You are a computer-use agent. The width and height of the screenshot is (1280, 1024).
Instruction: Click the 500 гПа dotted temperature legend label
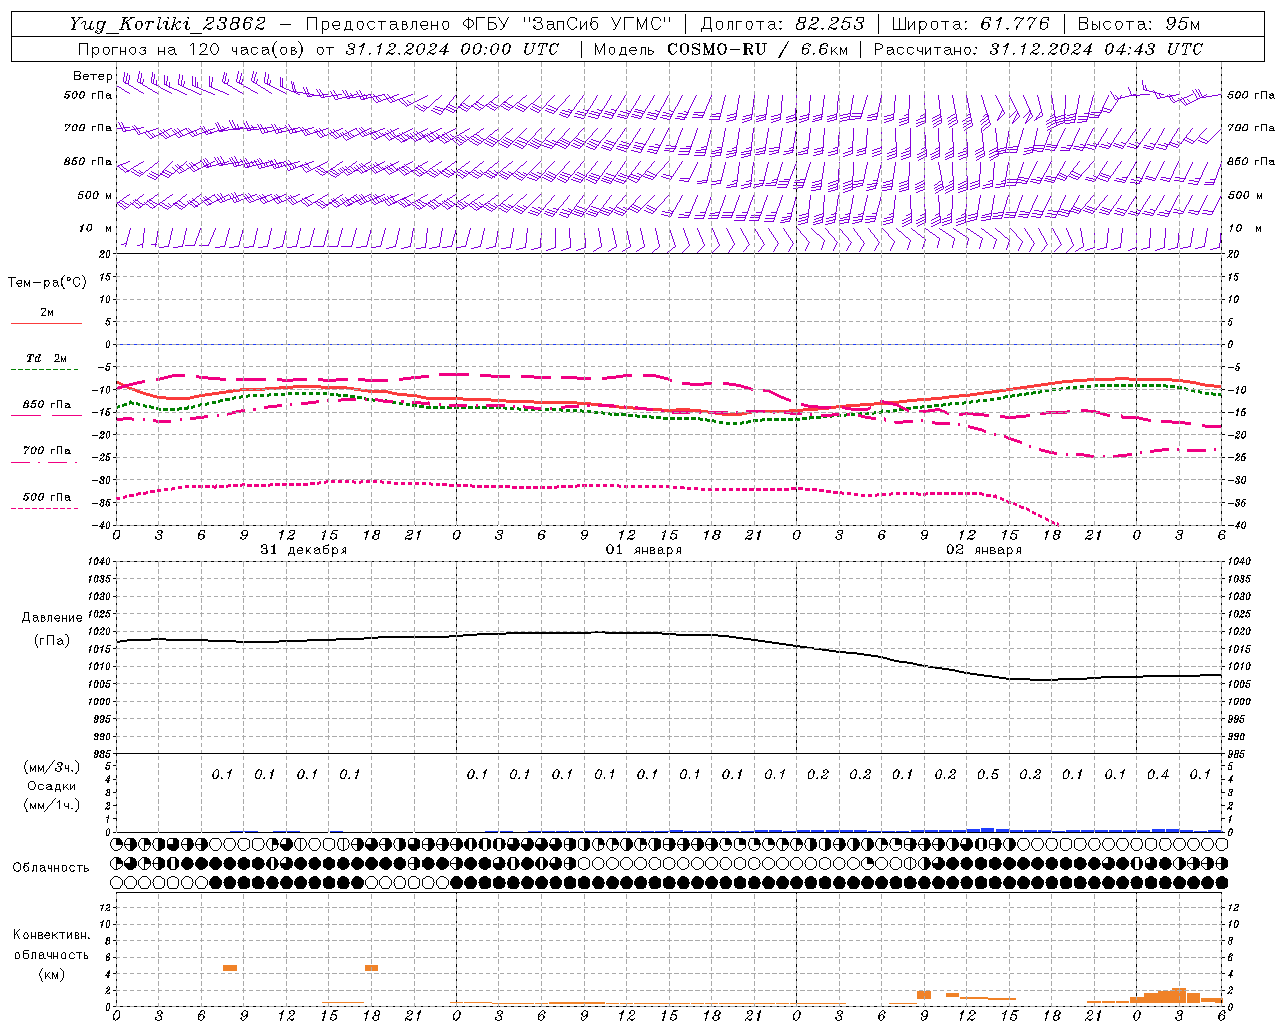(47, 497)
